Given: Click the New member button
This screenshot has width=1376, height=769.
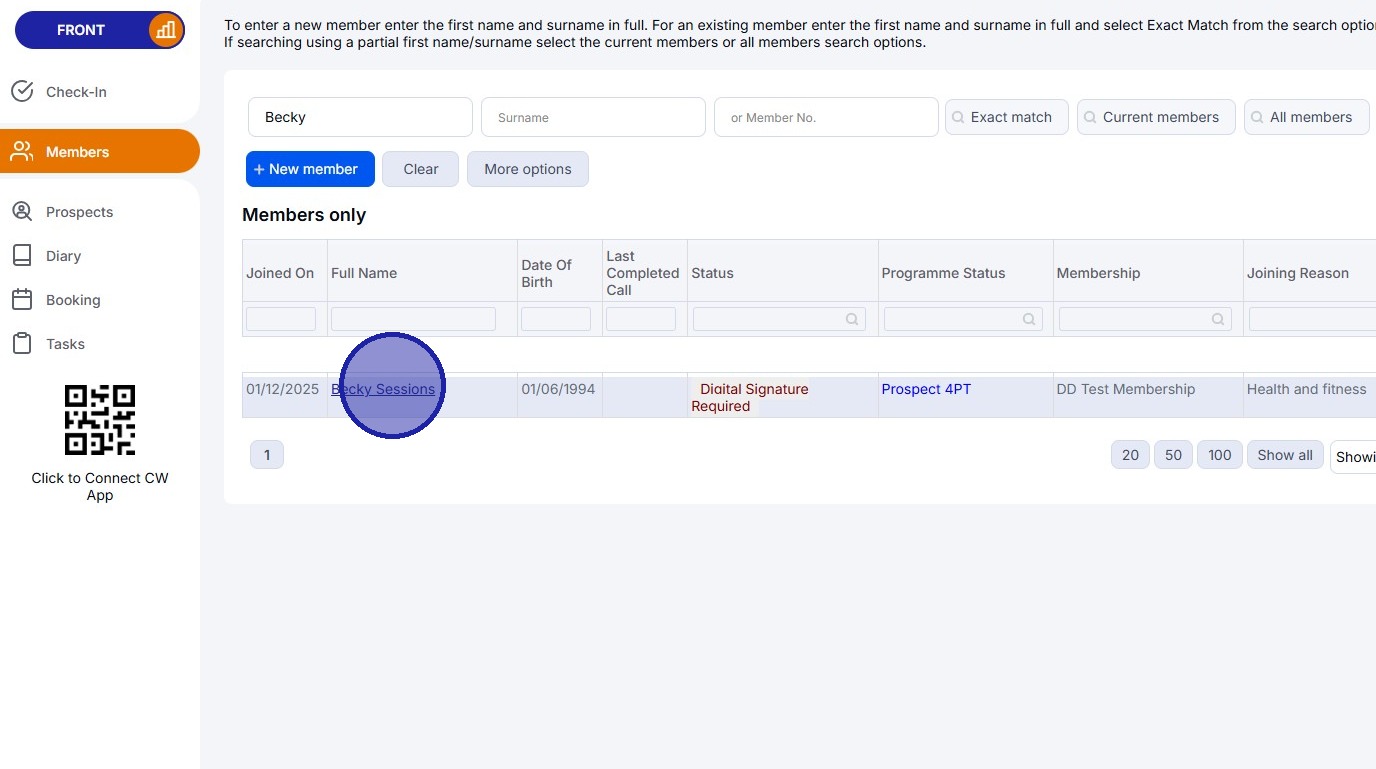Looking at the screenshot, I should [309, 169].
